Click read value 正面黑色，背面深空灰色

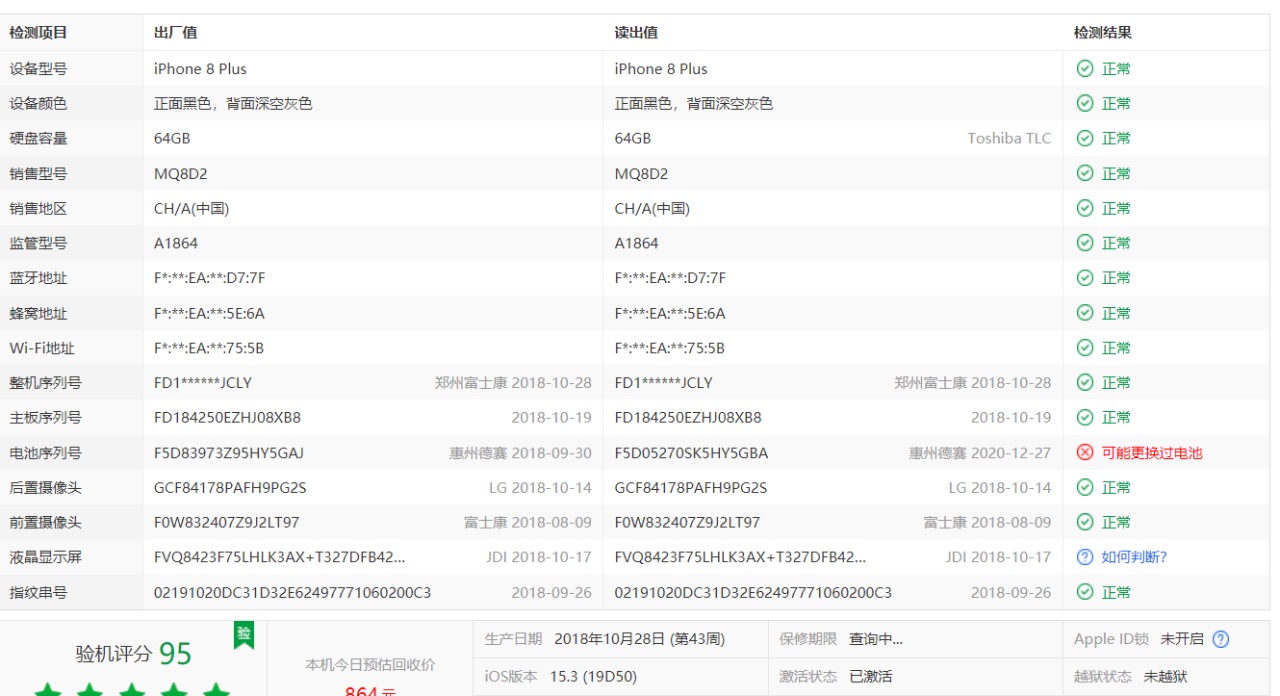coord(694,104)
